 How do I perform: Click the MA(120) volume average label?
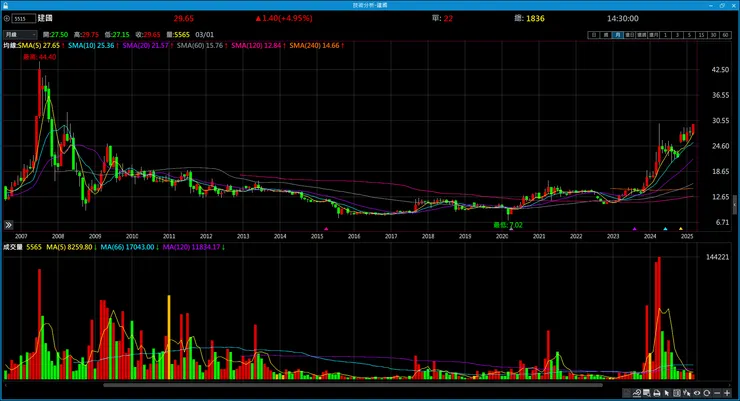click(x=191, y=247)
